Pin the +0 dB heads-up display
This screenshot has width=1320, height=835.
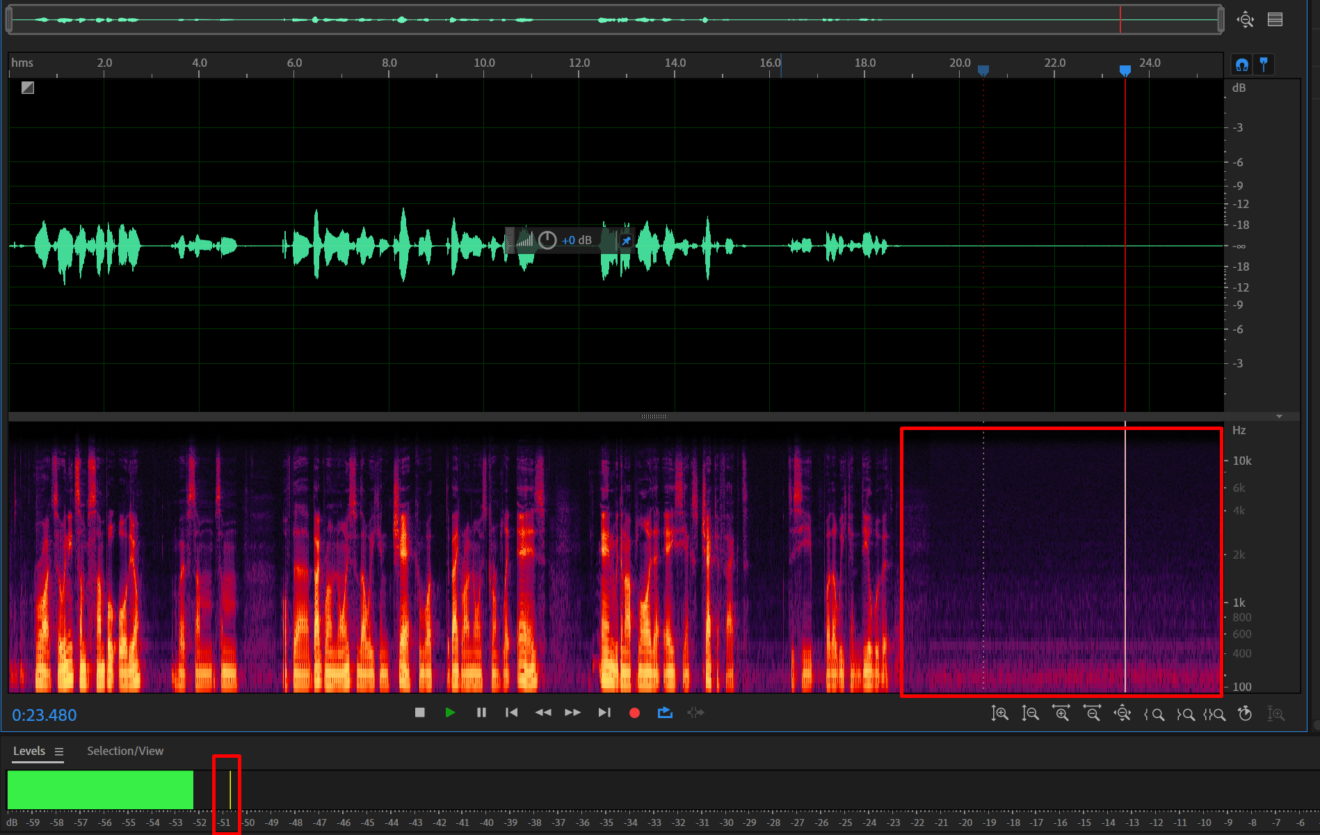coord(626,240)
